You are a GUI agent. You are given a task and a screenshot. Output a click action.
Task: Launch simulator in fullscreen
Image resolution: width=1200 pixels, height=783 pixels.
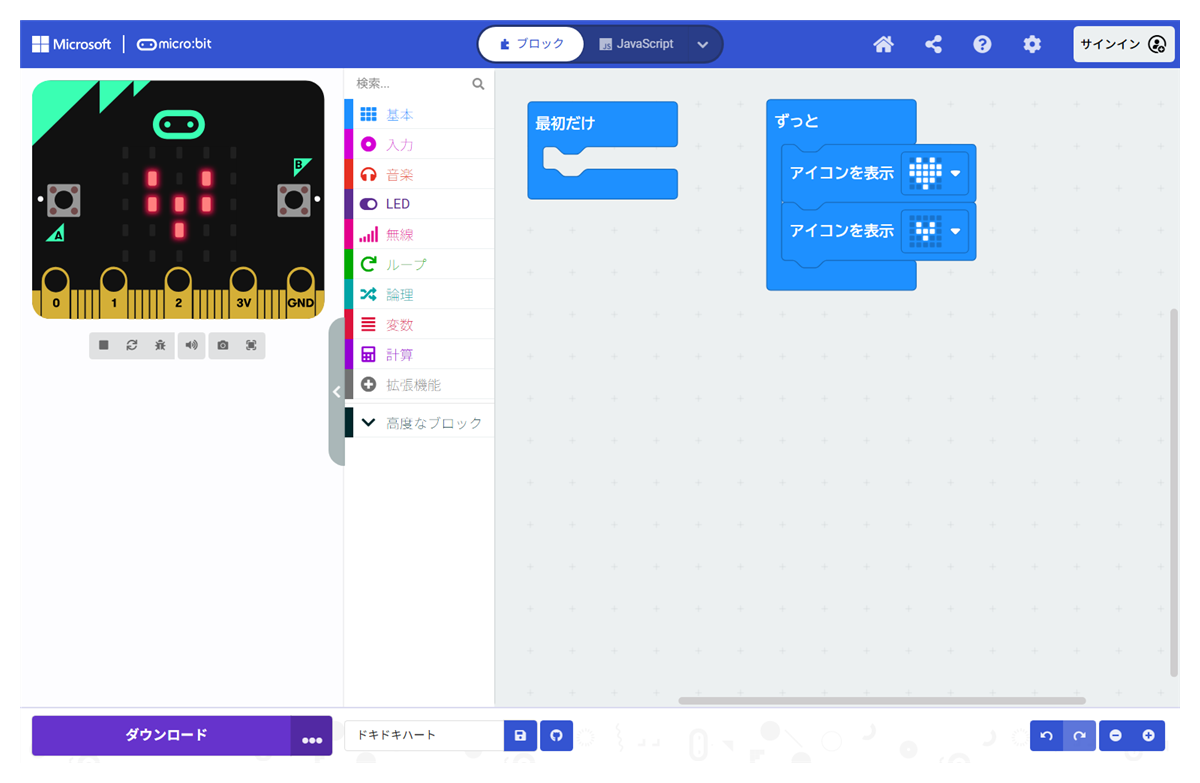click(251, 345)
